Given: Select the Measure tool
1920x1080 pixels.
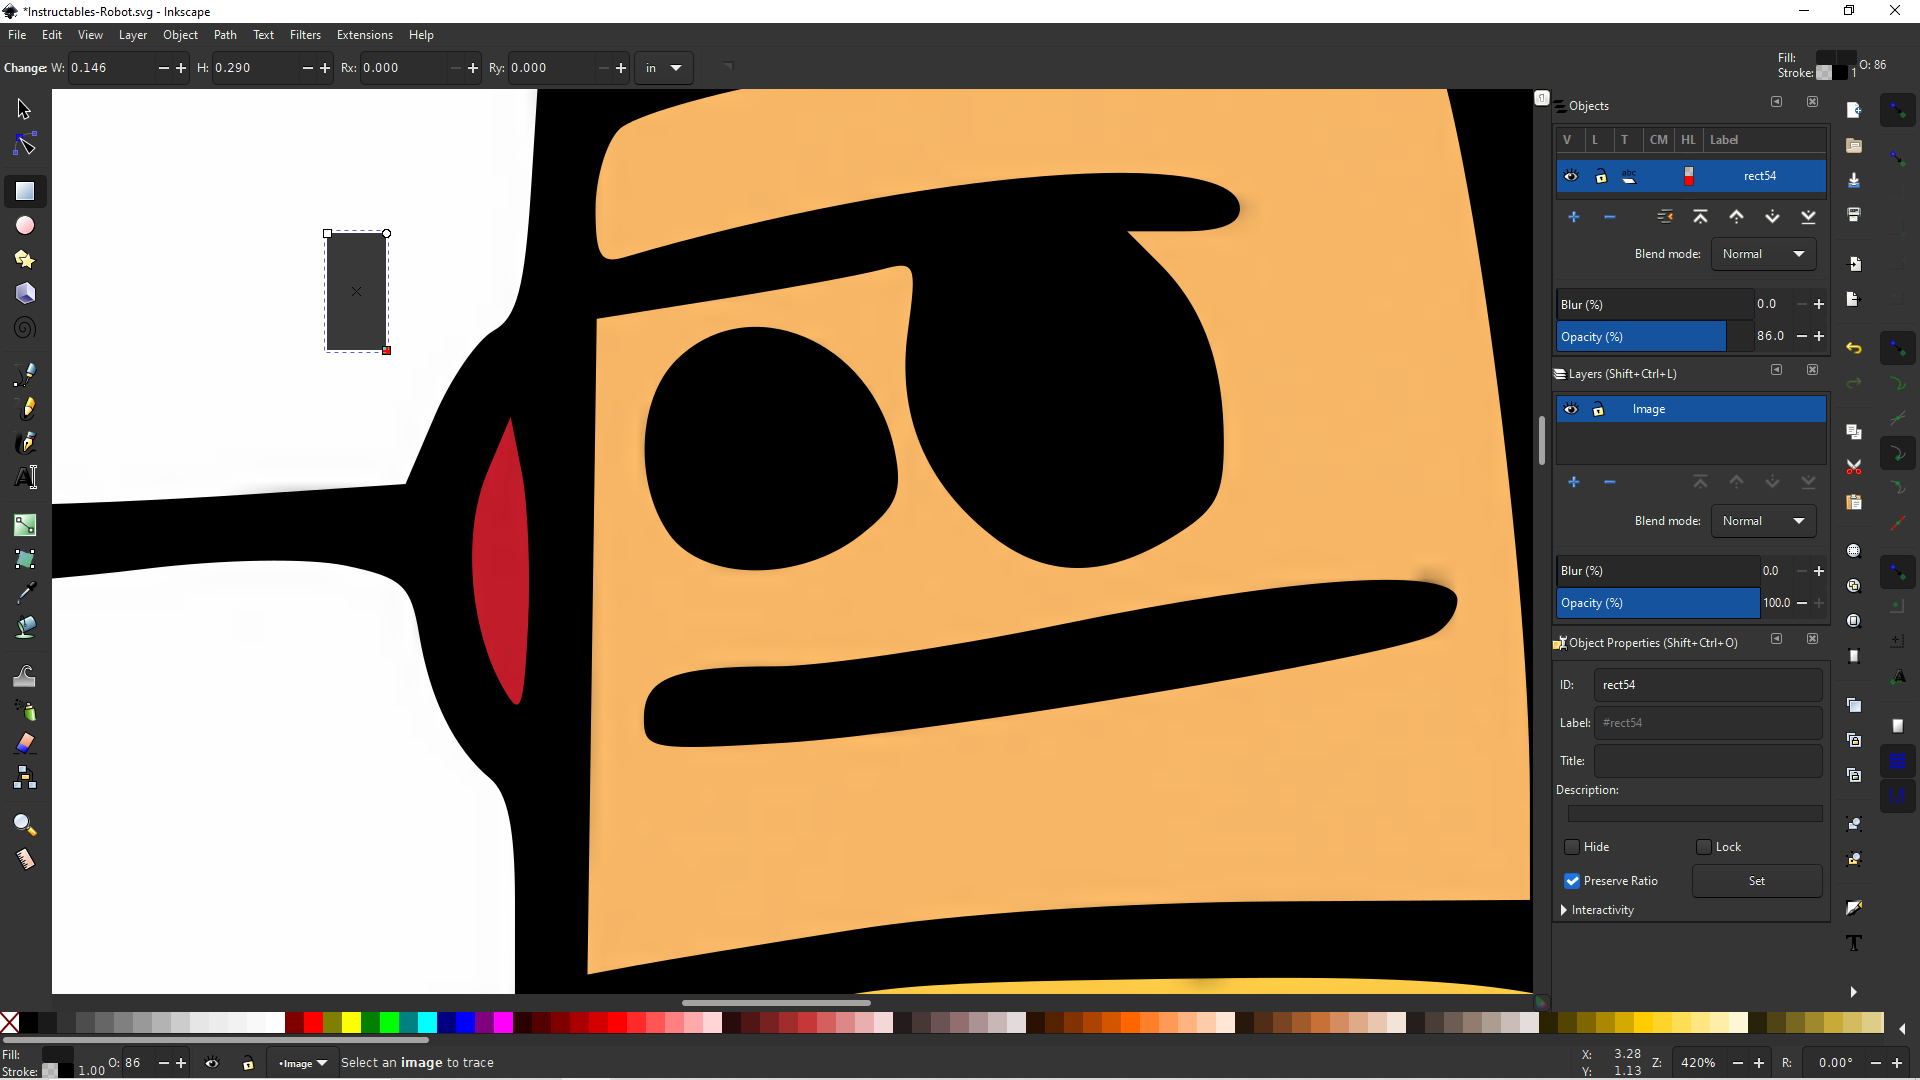Looking at the screenshot, I should (x=24, y=859).
